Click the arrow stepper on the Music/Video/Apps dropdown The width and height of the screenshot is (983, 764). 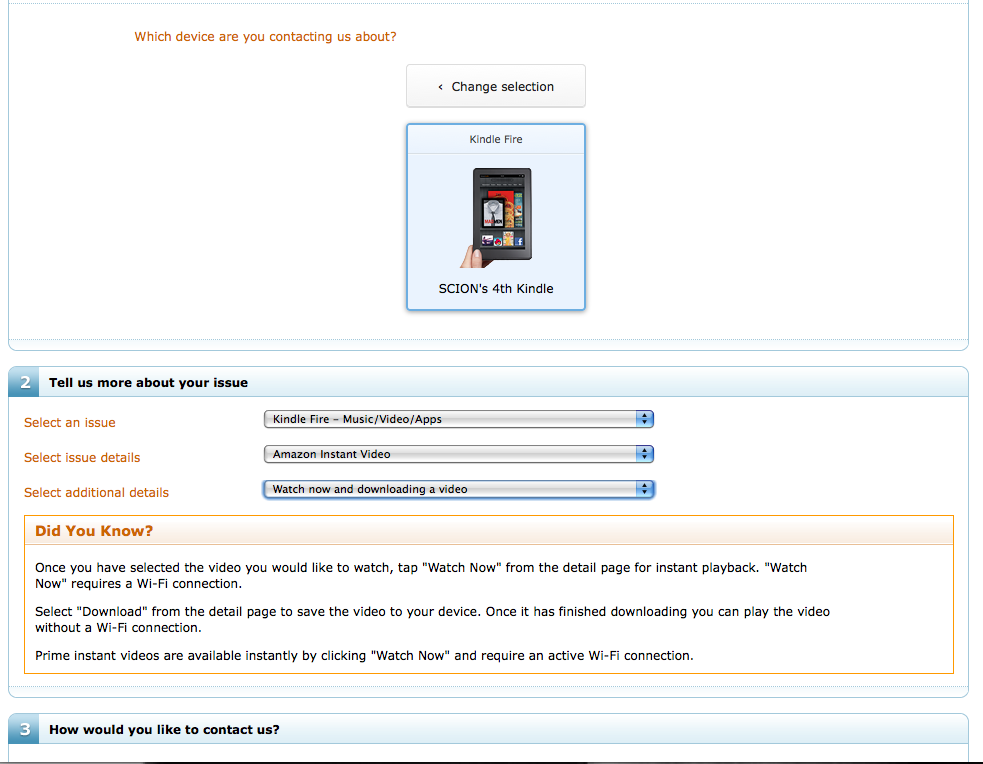[x=644, y=419]
